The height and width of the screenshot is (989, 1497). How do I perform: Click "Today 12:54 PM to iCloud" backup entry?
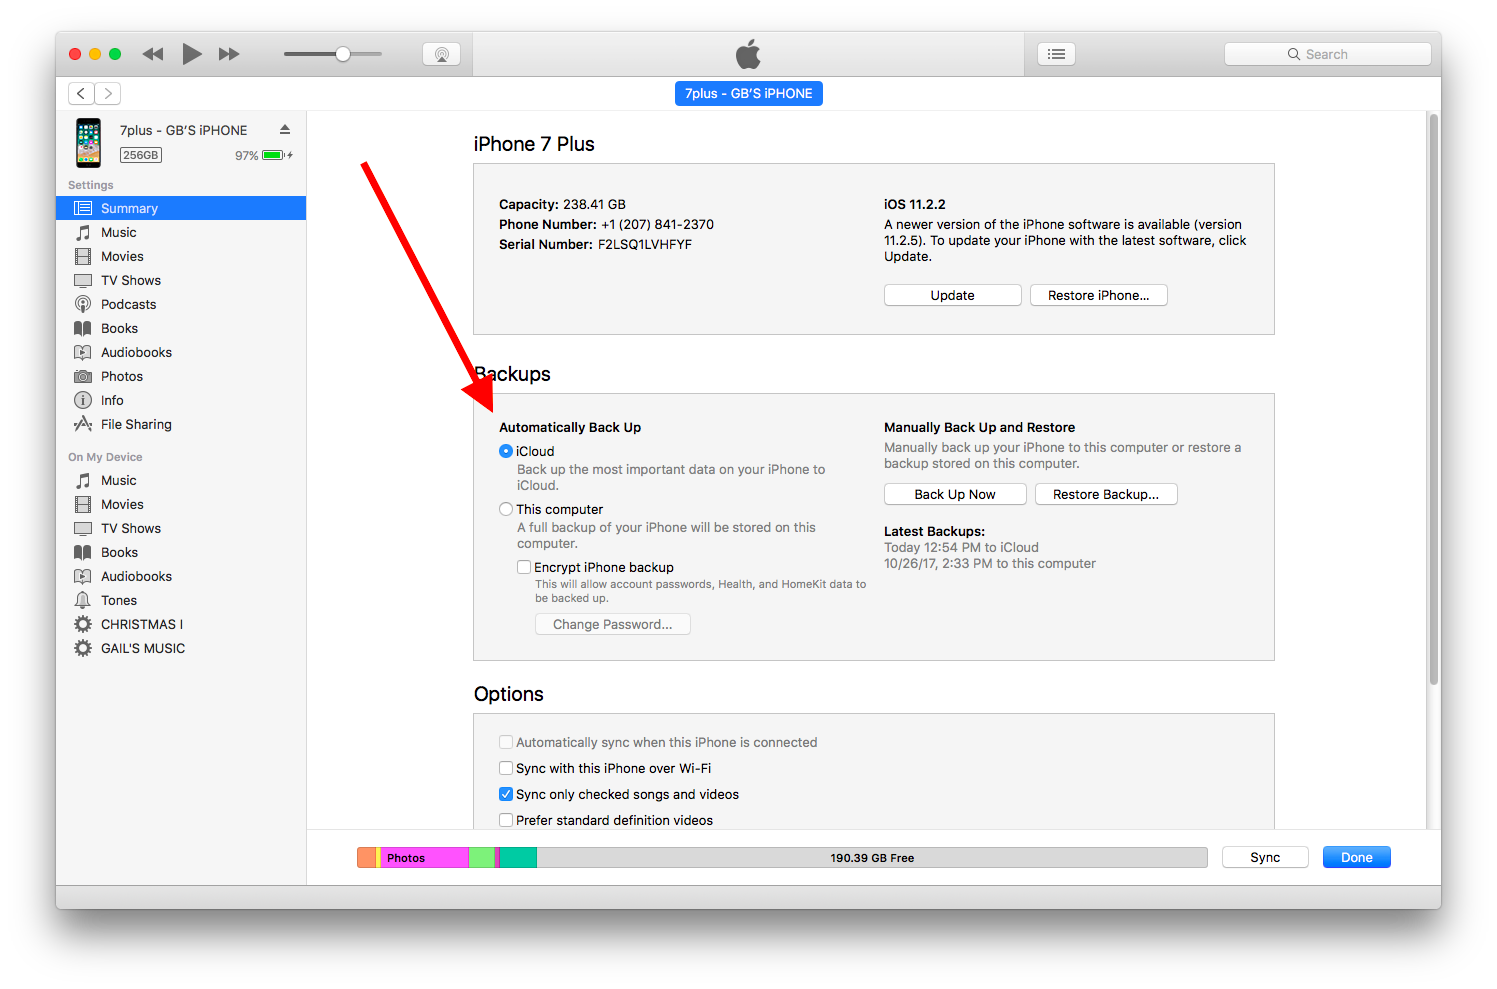tap(961, 547)
